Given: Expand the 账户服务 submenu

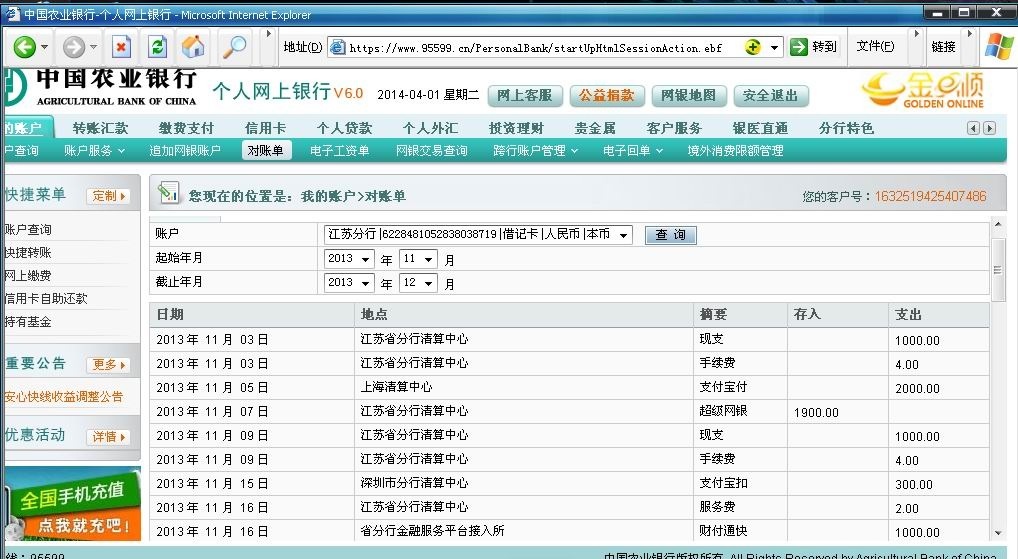Looking at the screenshot, I should 94,151.
